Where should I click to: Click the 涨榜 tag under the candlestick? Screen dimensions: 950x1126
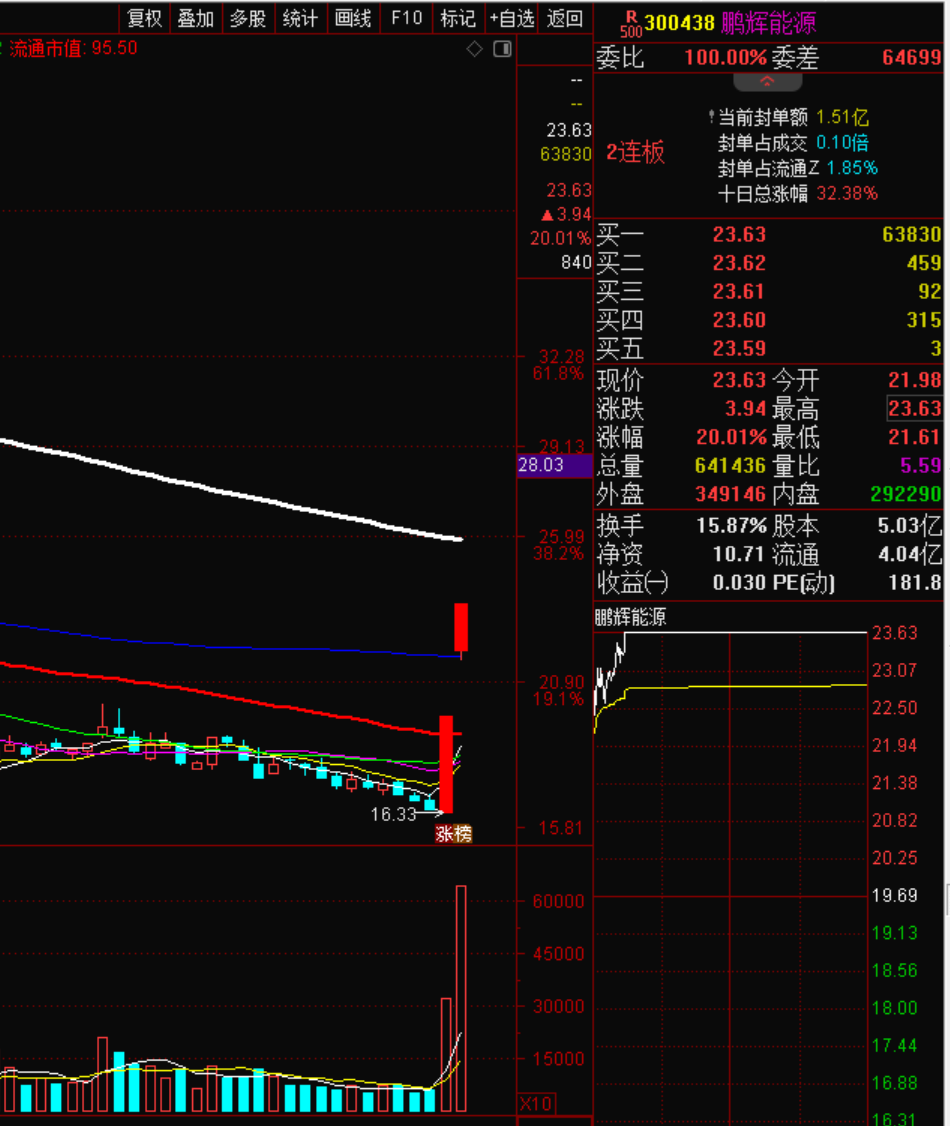tap(453, 834)
